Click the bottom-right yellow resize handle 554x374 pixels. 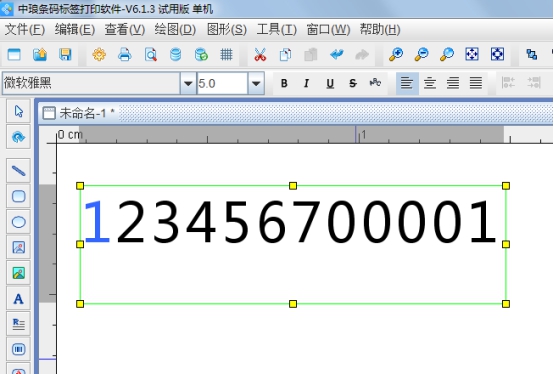[506, 304]
